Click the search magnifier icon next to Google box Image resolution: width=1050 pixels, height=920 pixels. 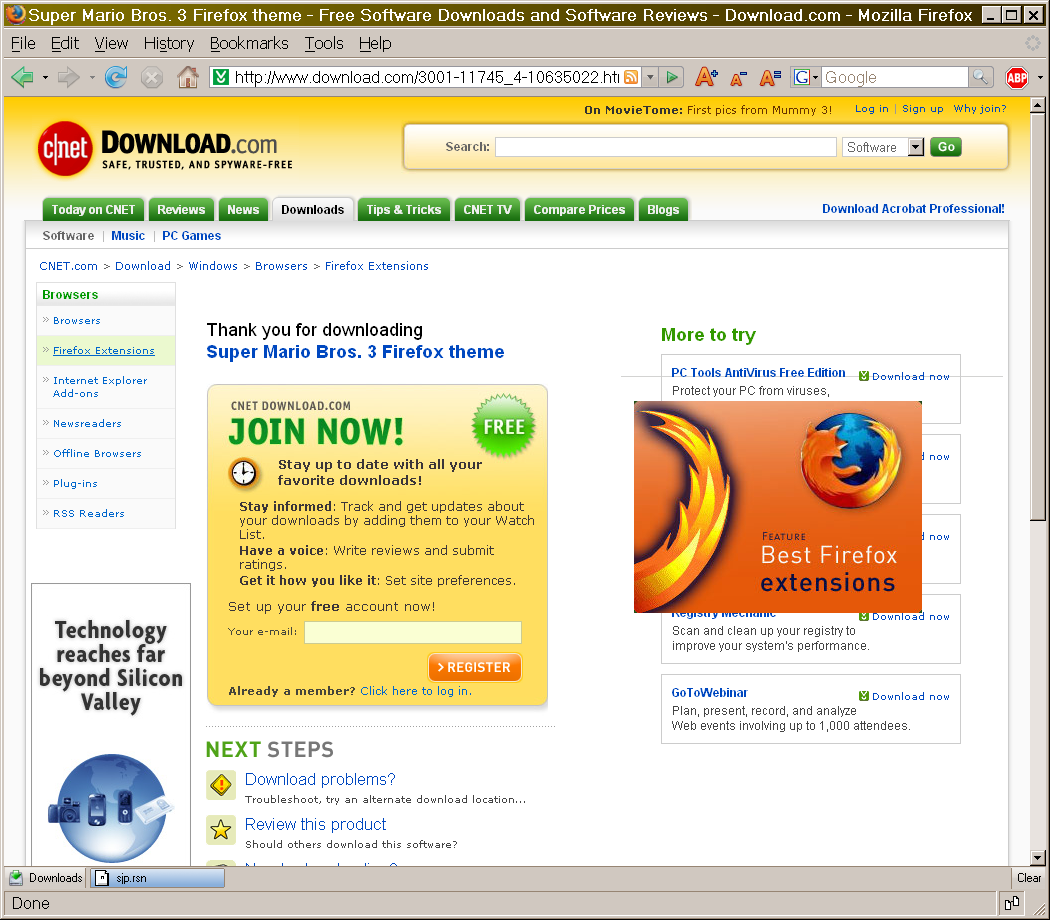[x=981, y=77]
